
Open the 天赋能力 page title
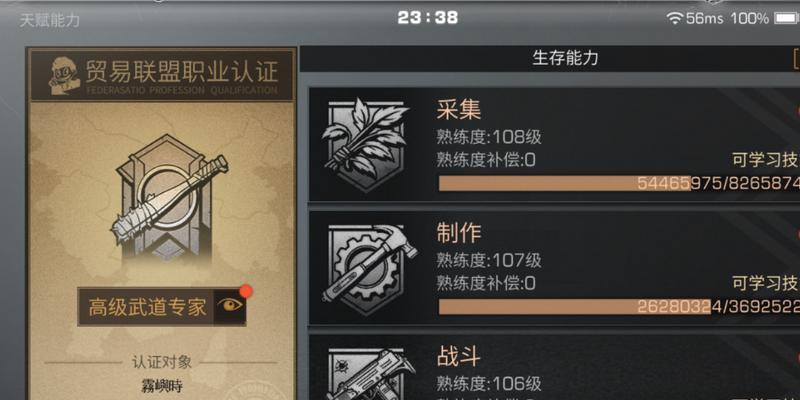point(50,20)
